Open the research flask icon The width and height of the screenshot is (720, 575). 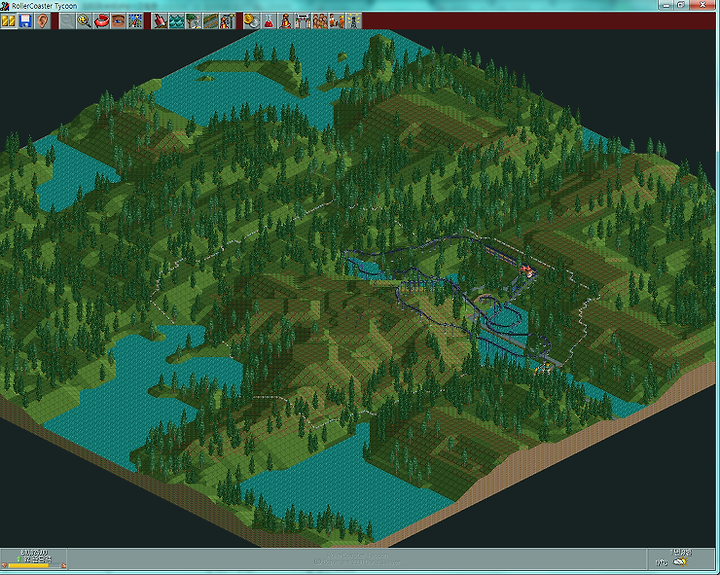coord(269,21)
